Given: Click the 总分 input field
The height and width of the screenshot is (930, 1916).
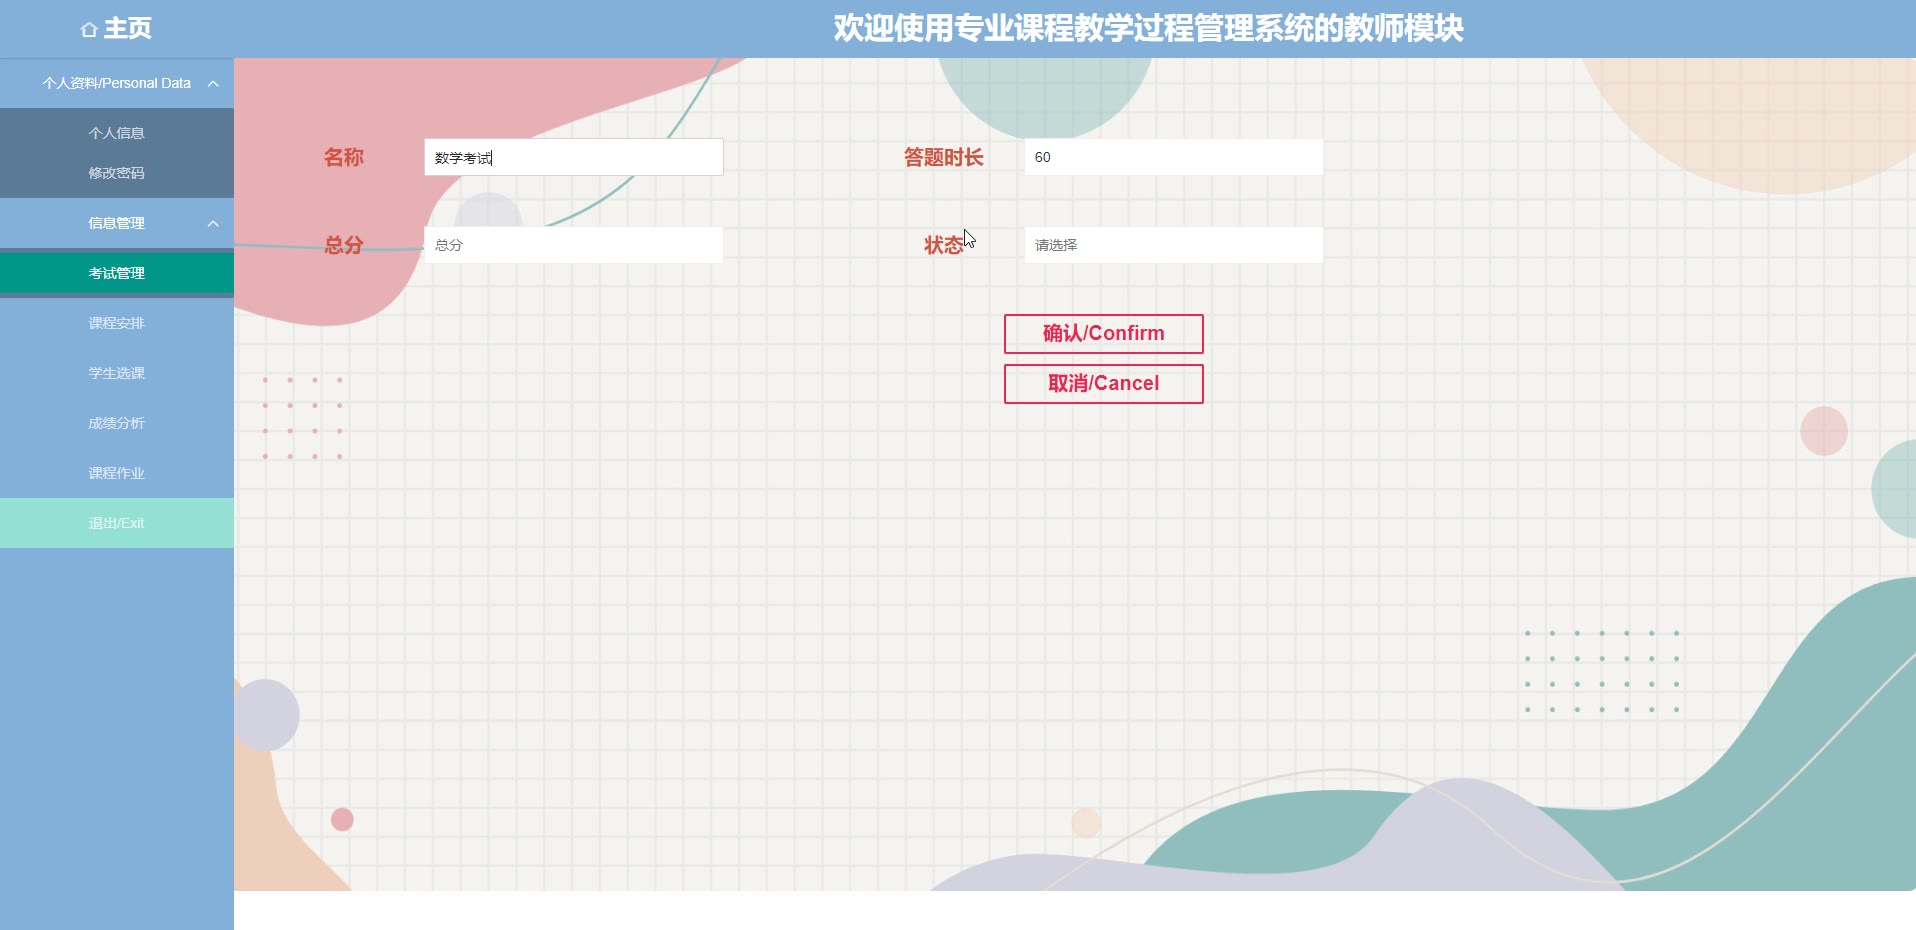Looking at the screenshot, I should pos(574,245).
